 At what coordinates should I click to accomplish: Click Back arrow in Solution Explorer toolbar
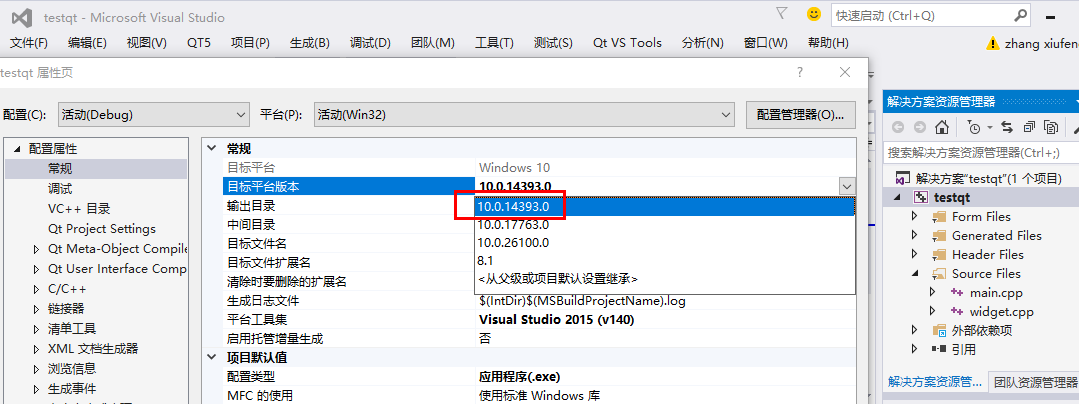pyautogui.click(x=897, y=127)
